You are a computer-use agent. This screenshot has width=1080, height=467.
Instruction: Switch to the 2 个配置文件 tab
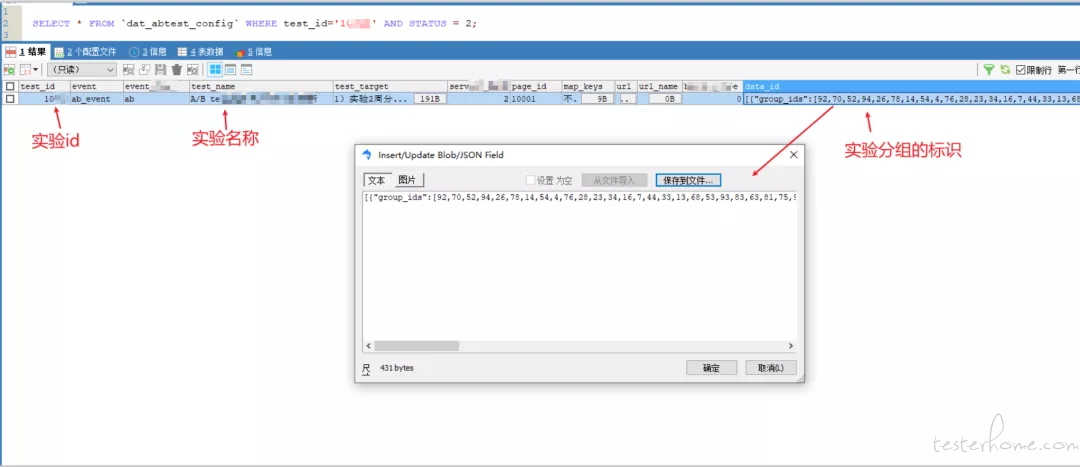click(x=86, y=52)
